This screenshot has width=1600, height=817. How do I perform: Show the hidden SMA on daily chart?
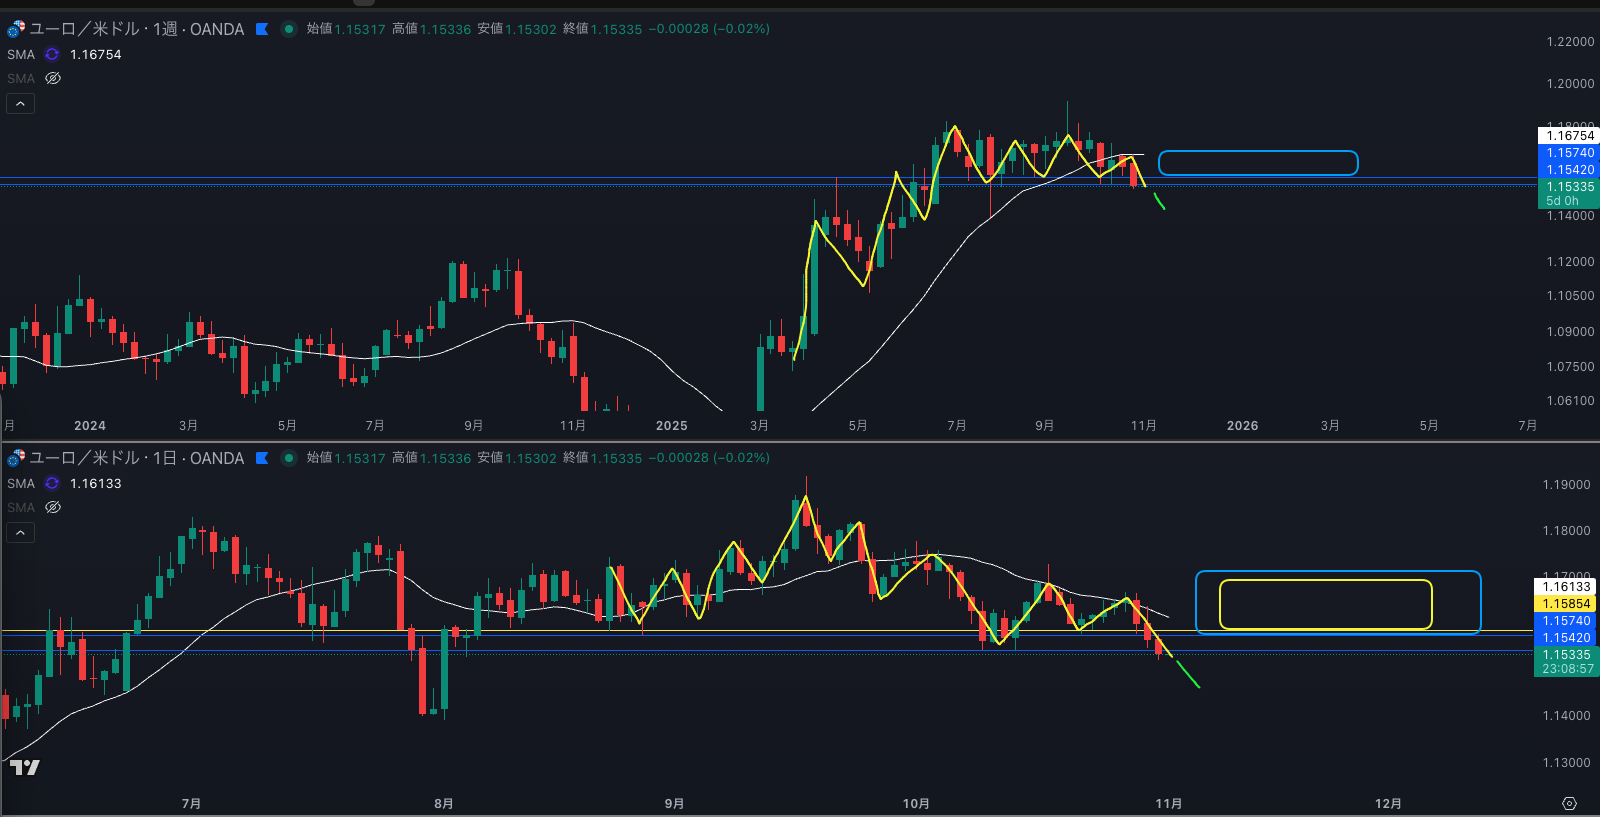pos(53,508)
